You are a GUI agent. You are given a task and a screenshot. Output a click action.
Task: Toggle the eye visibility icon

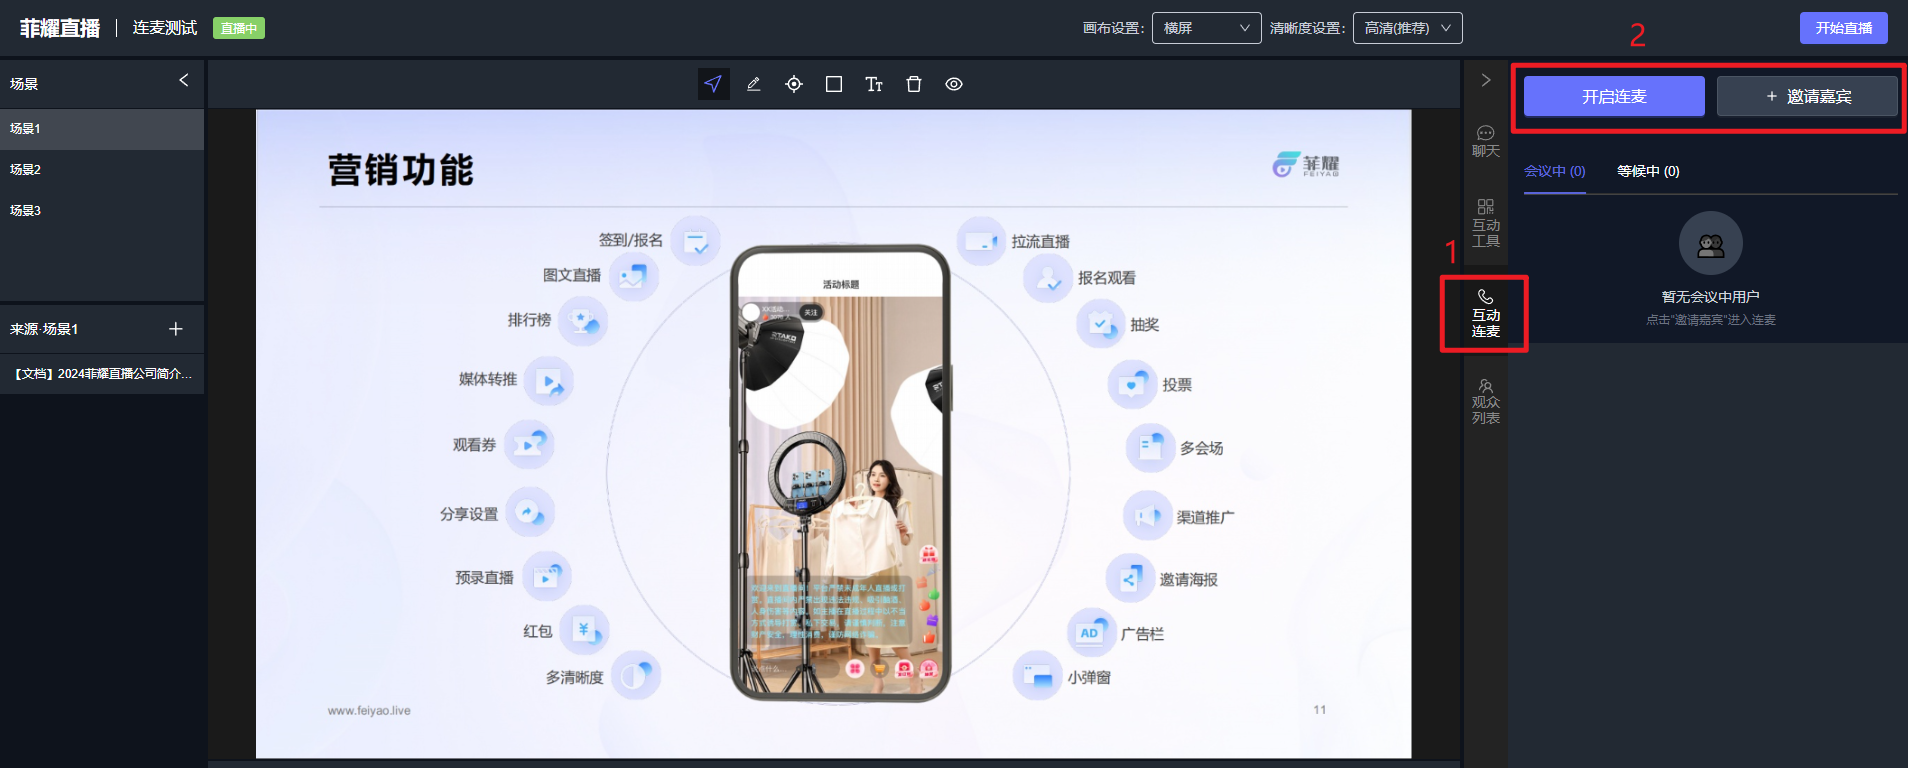click(954, 84)
